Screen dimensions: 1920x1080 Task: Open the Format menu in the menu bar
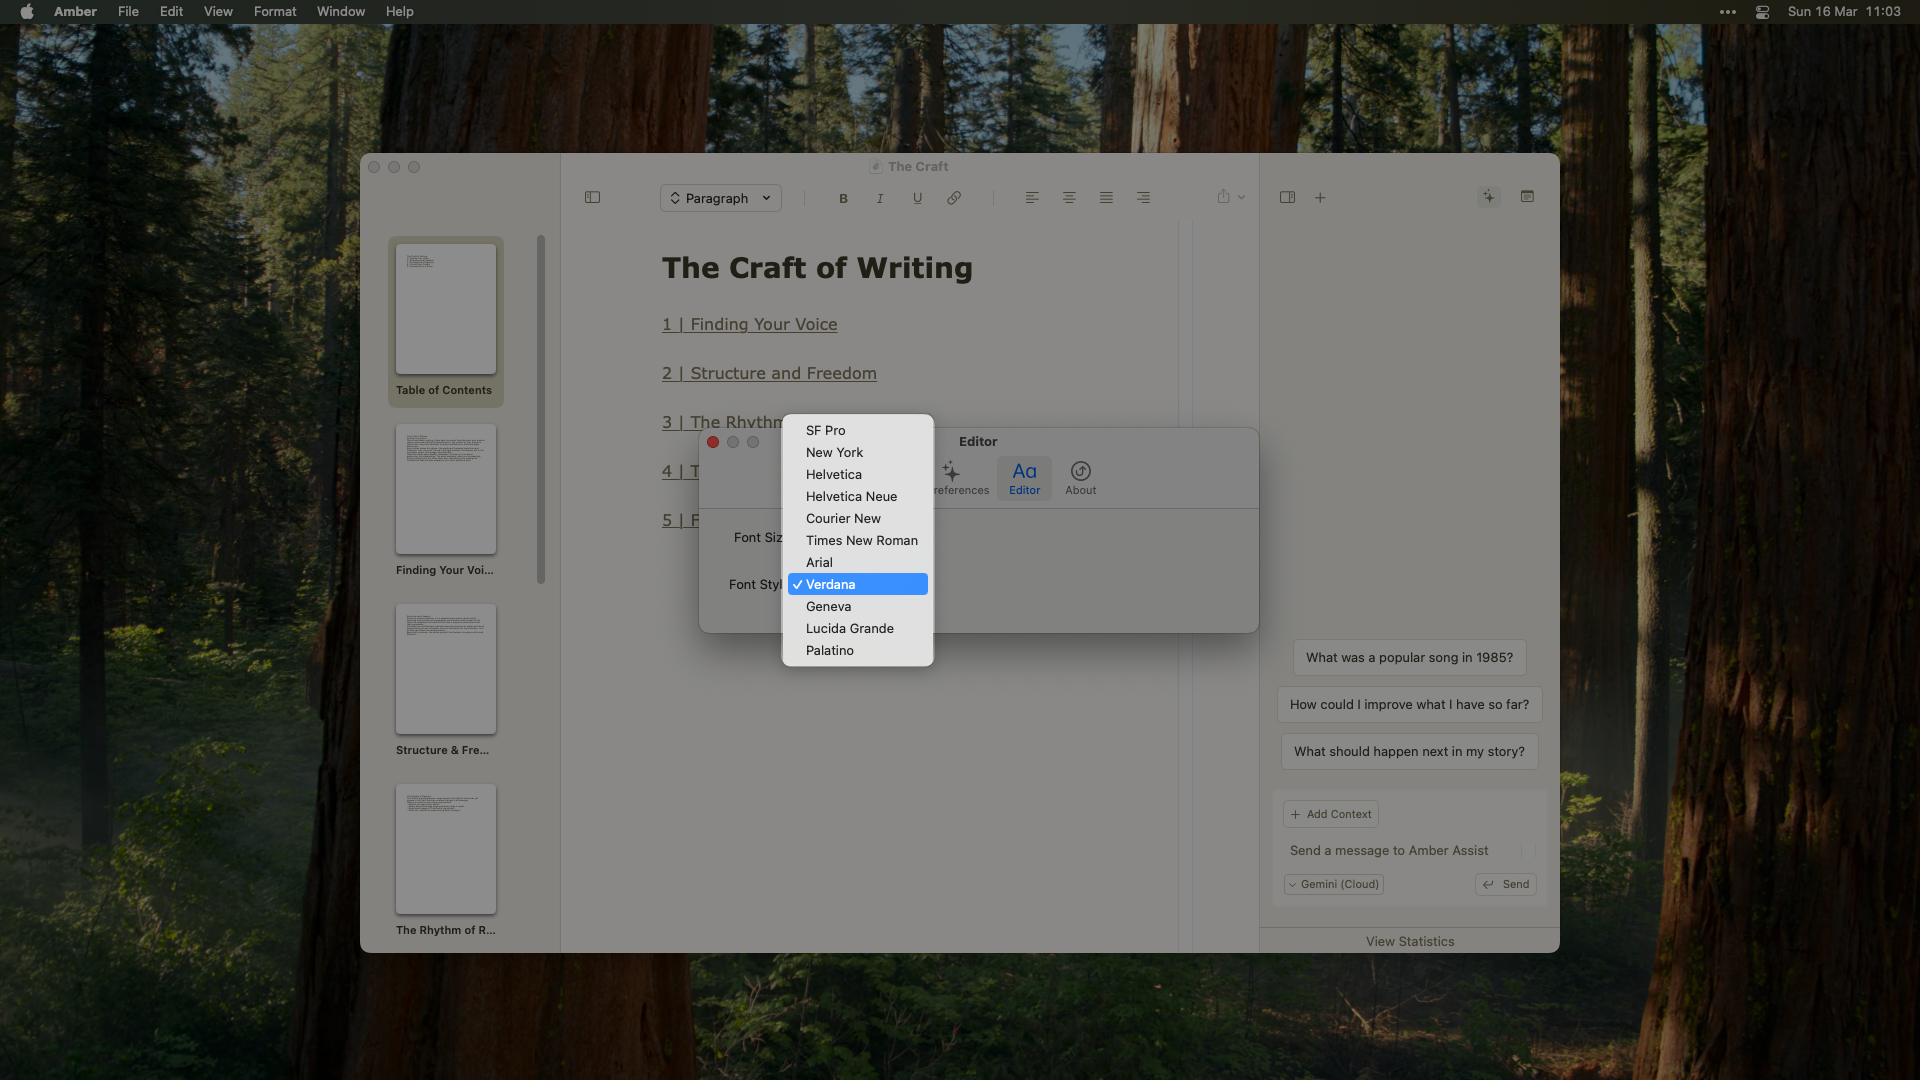point(274,11)
